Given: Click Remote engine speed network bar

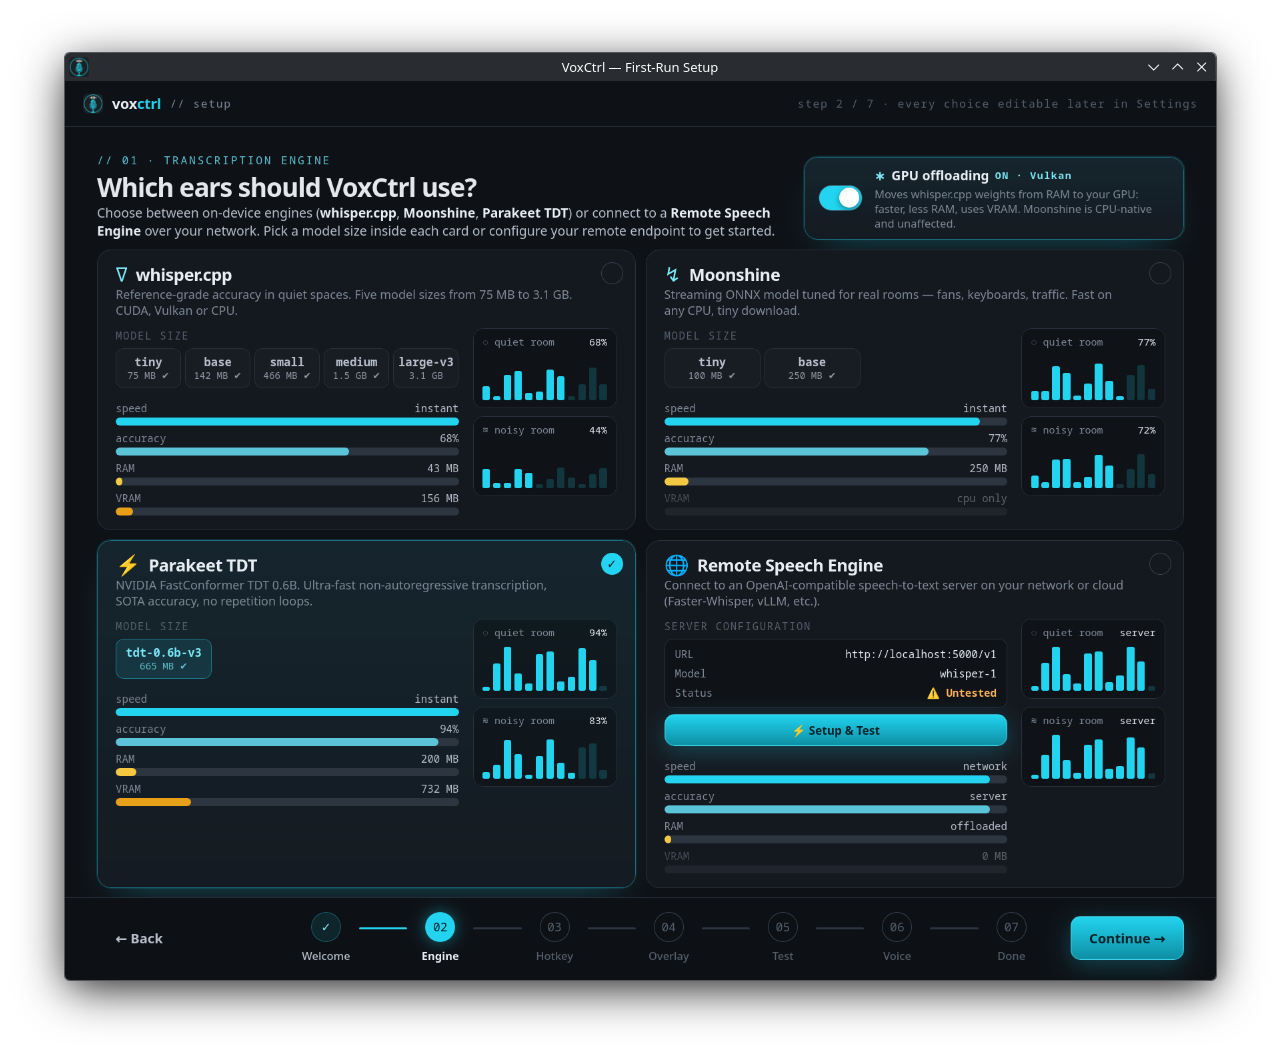Looking at the screenshot, I should click(836, 779).
